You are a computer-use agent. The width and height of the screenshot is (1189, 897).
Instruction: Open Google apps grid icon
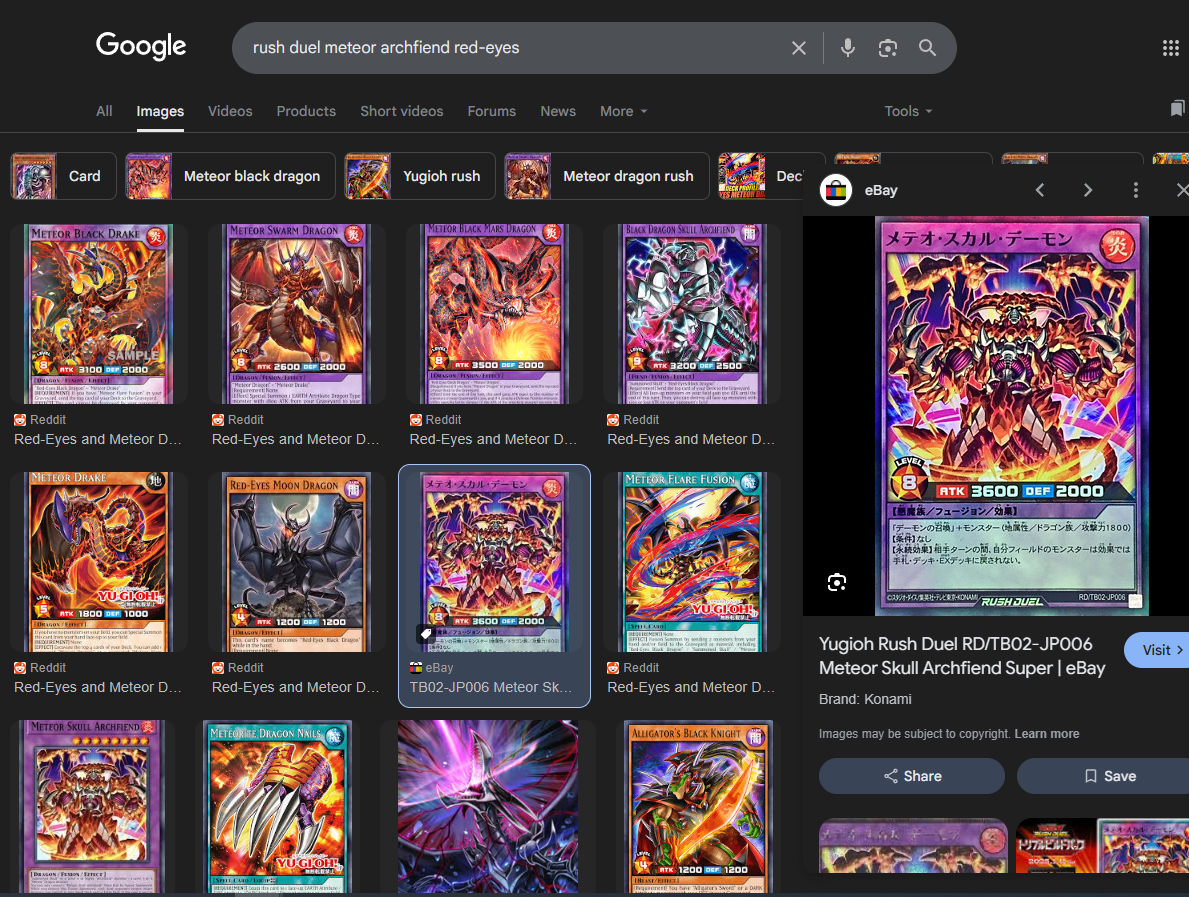[1170, 49]
